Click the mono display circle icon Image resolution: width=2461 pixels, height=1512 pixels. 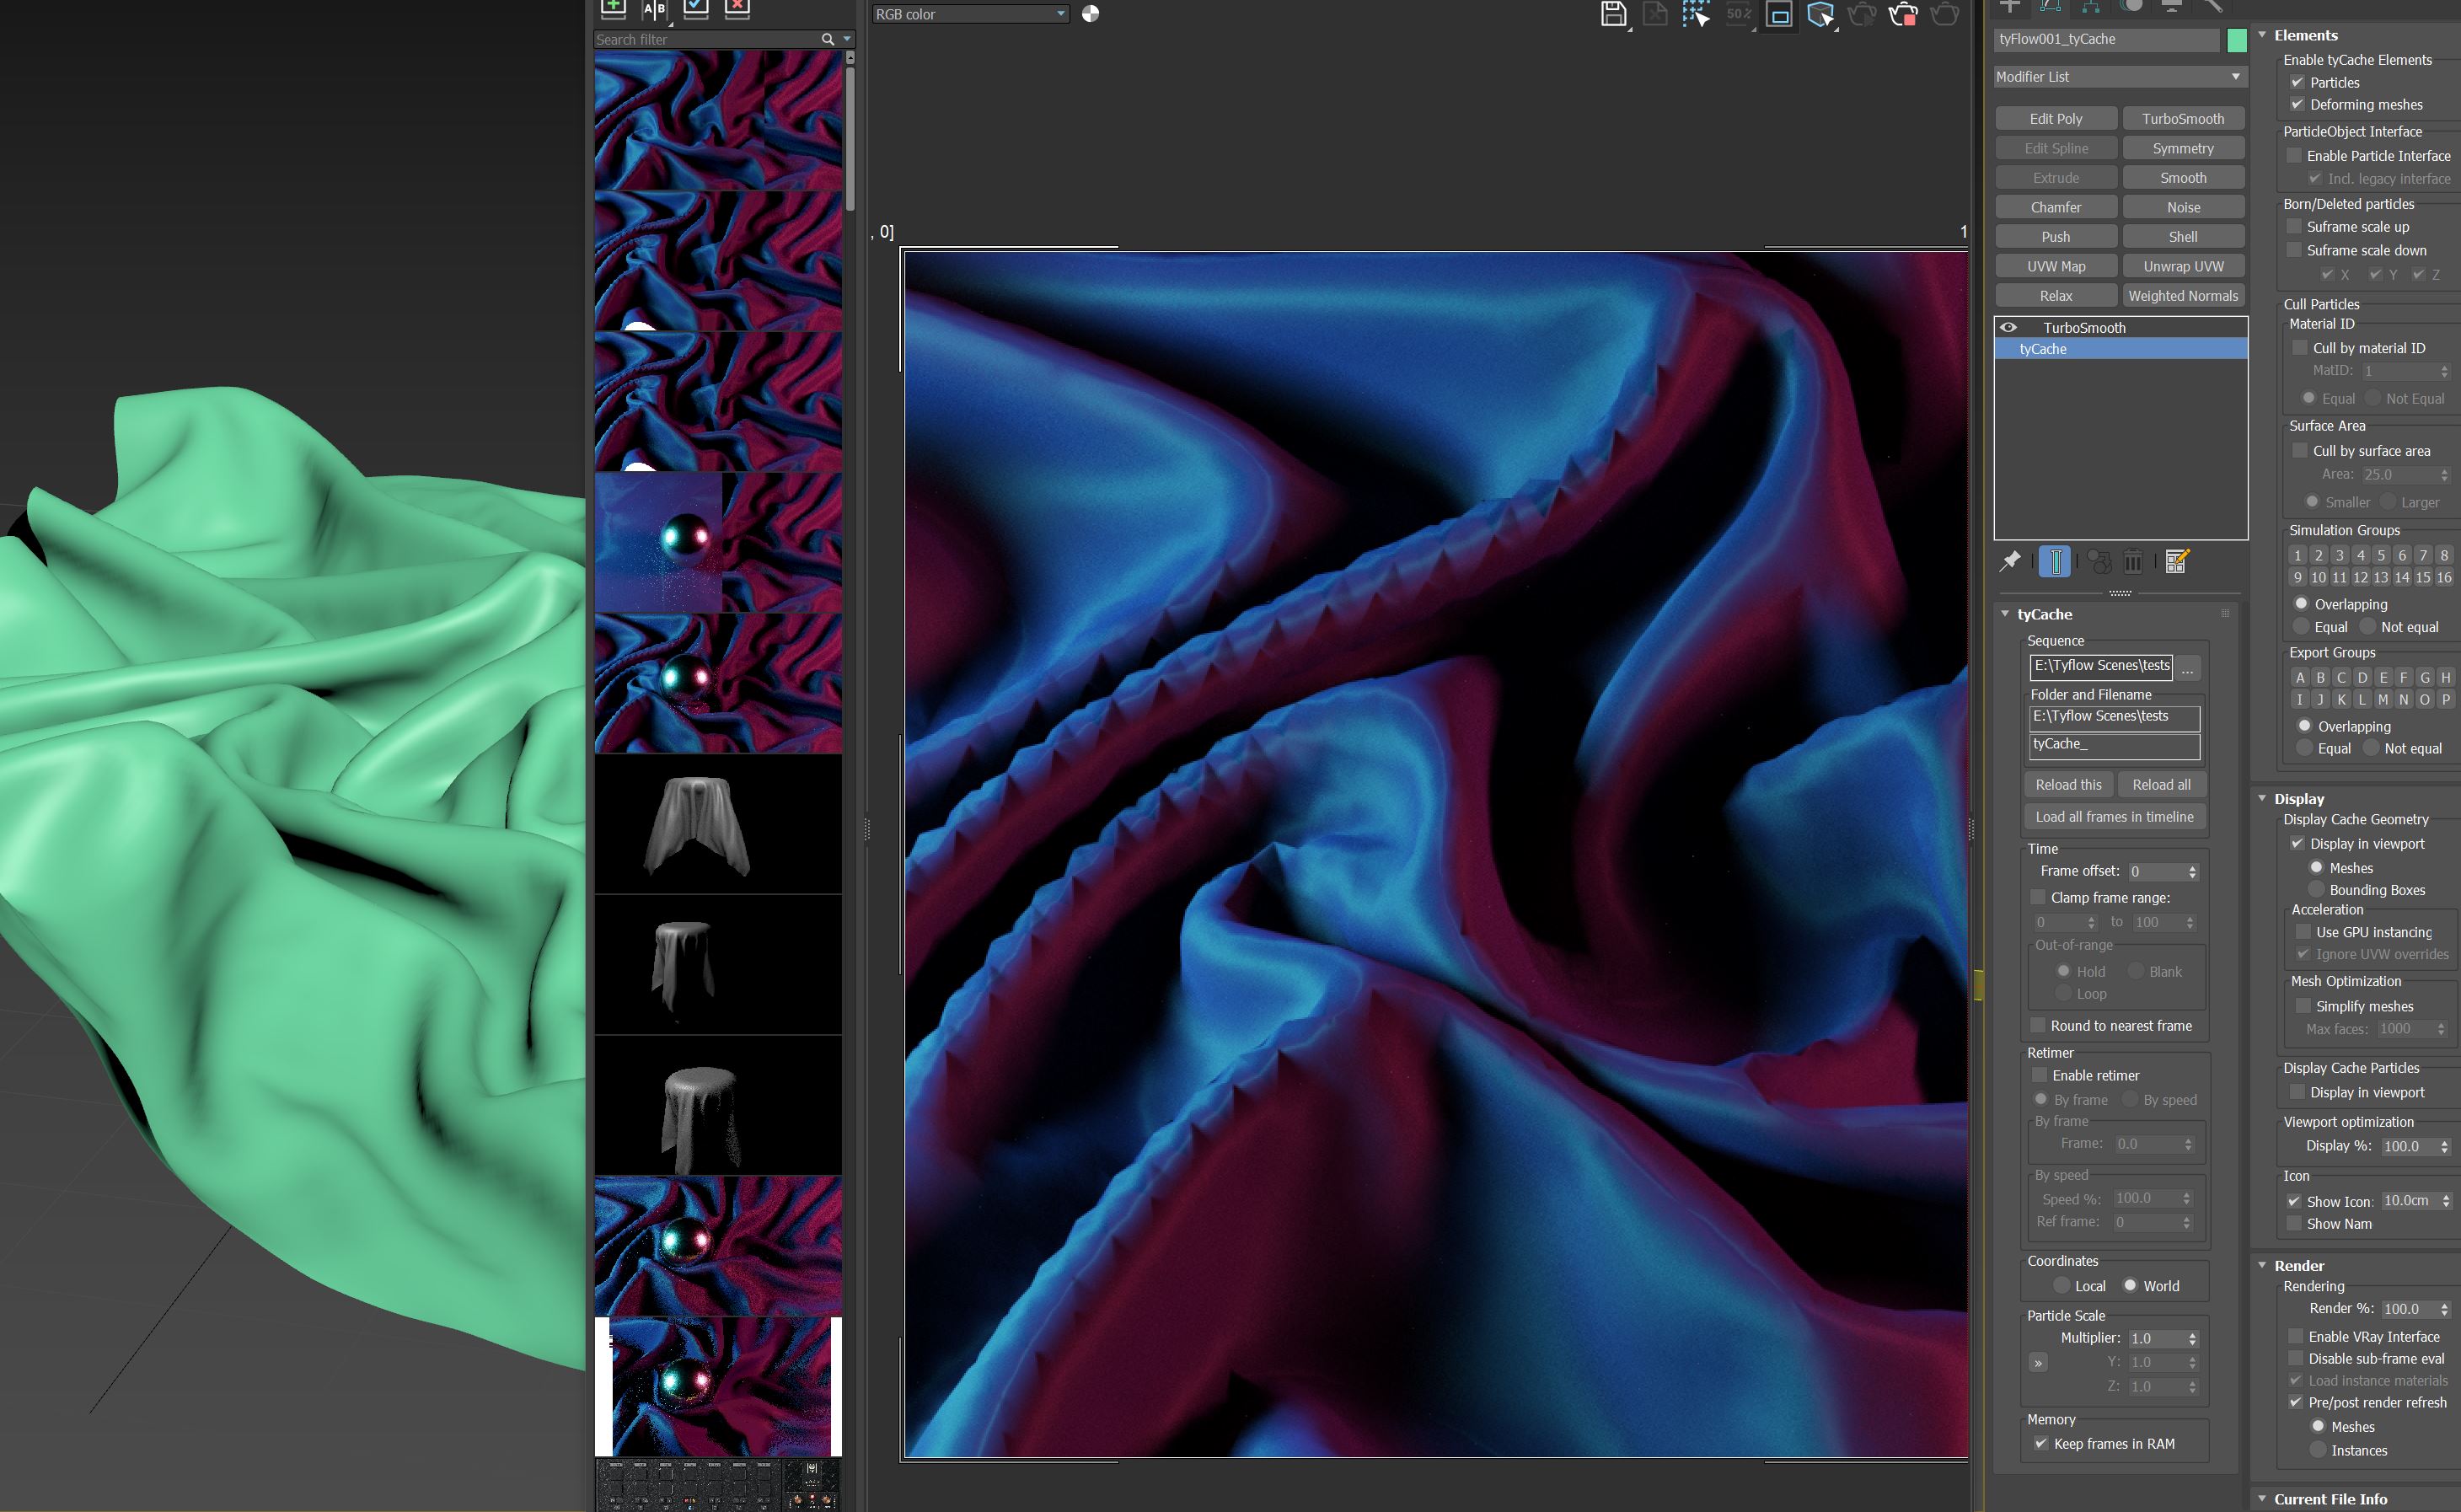1090,14
